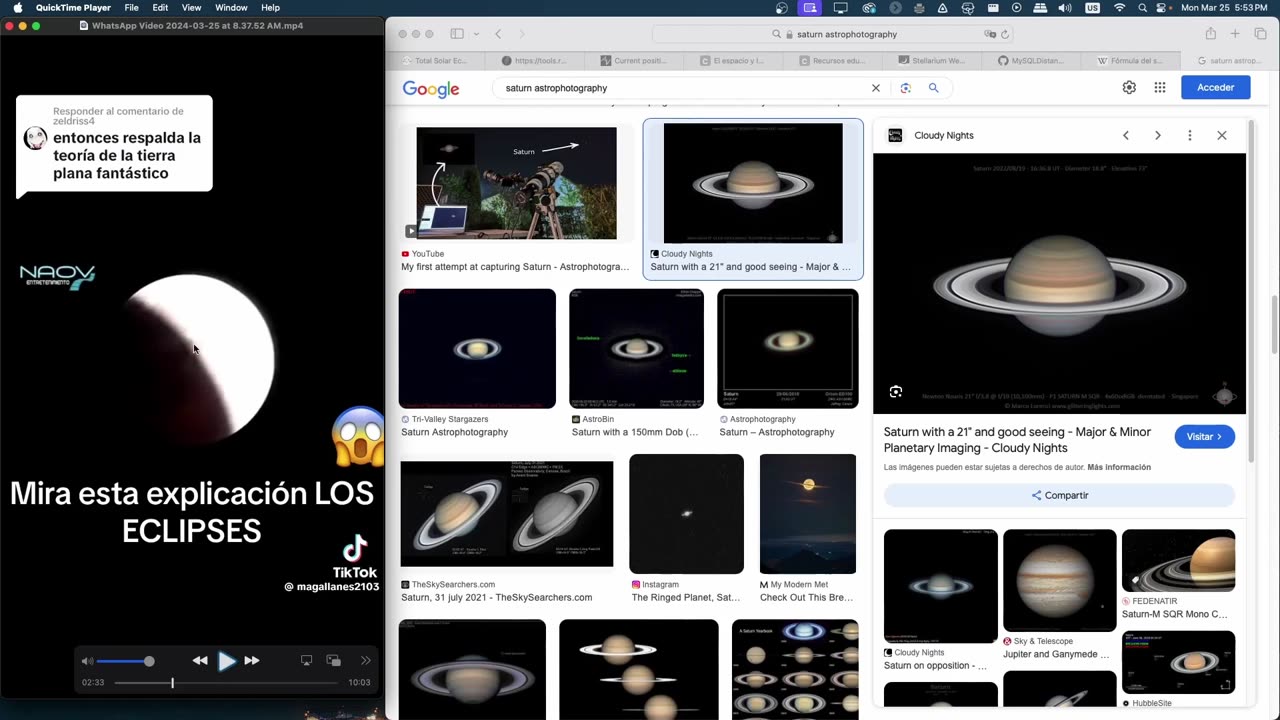This screenshot has width=1280, height=720.
Task: Expand more QuickTime controls chevrons
Action: click(365, 660)
